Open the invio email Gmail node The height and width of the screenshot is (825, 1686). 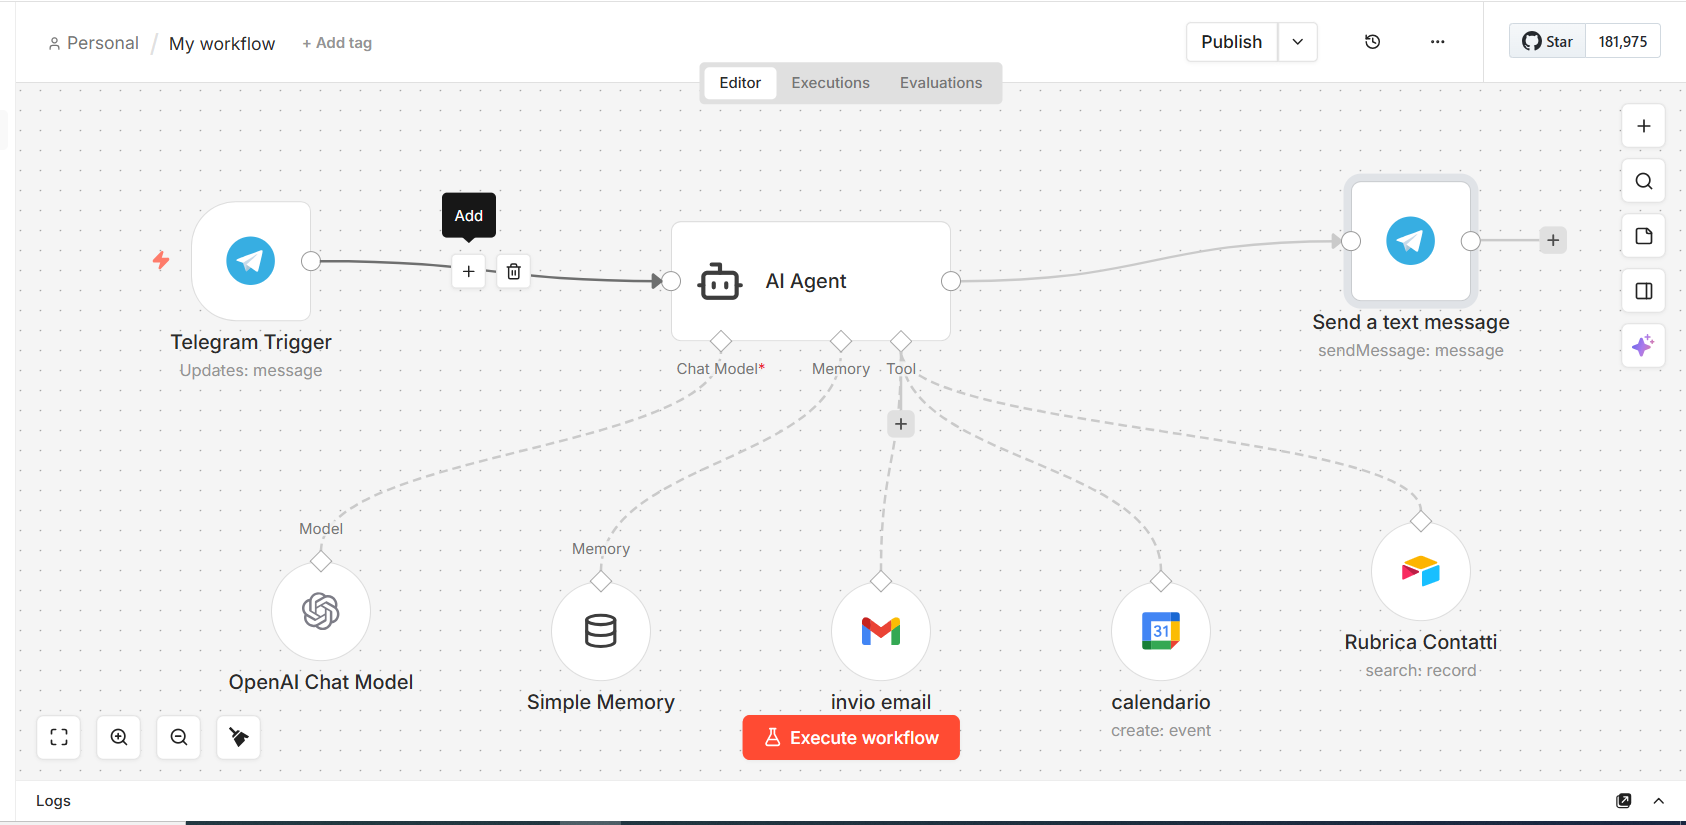coord(881,631)
